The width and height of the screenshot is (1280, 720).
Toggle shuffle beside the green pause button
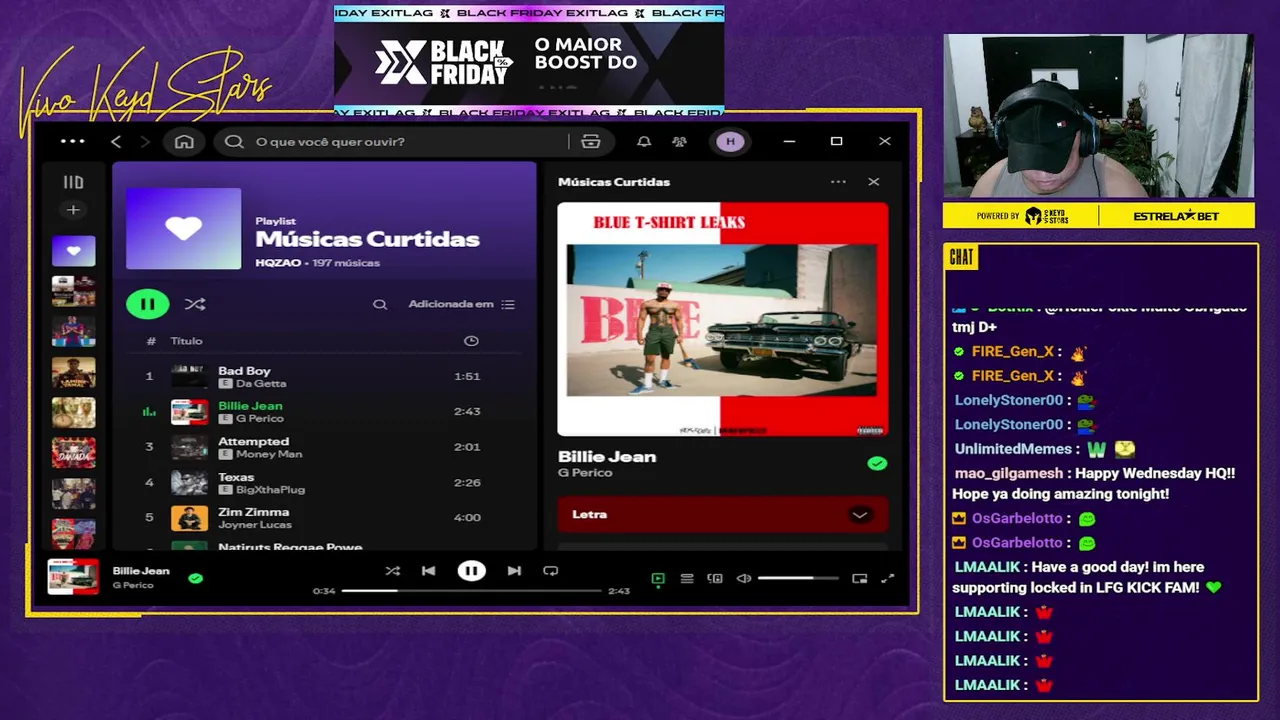[195, 304]
